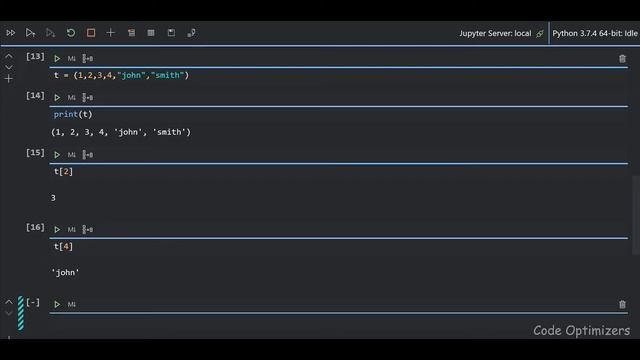Click the export notebook icon in the toolbar
The width and height of the screenshot is (640, 360).
click(191, 33)
